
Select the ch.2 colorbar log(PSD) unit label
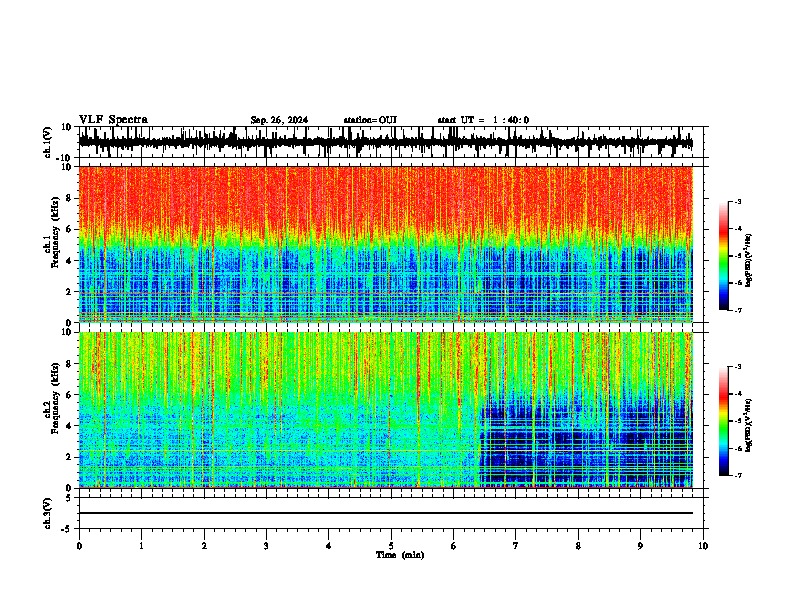(749, 425)
